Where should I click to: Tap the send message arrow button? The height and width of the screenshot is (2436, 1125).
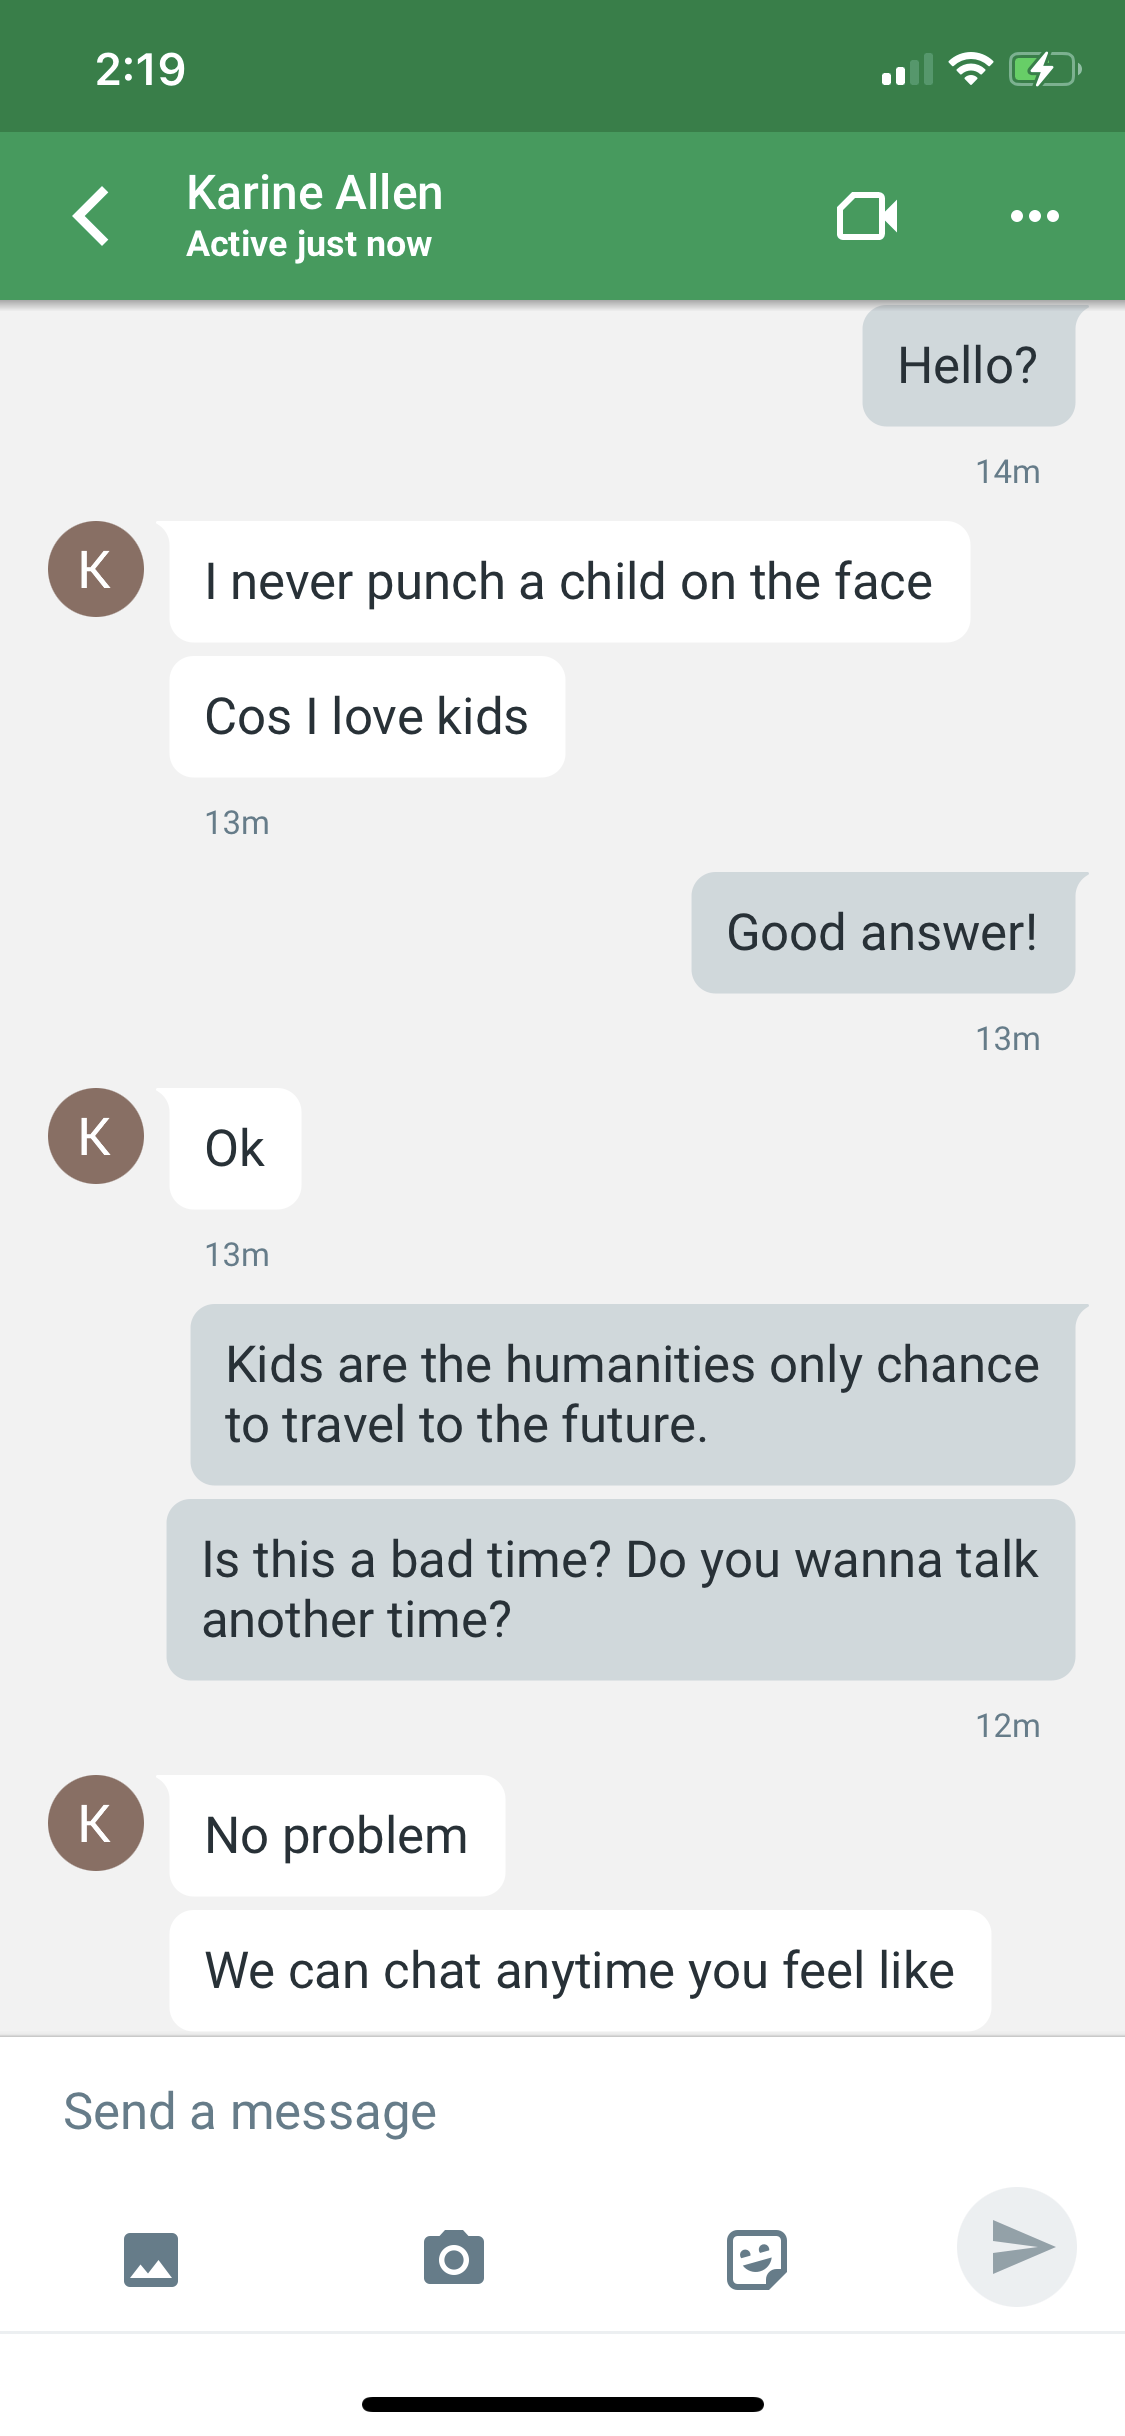point(1017,2247)
